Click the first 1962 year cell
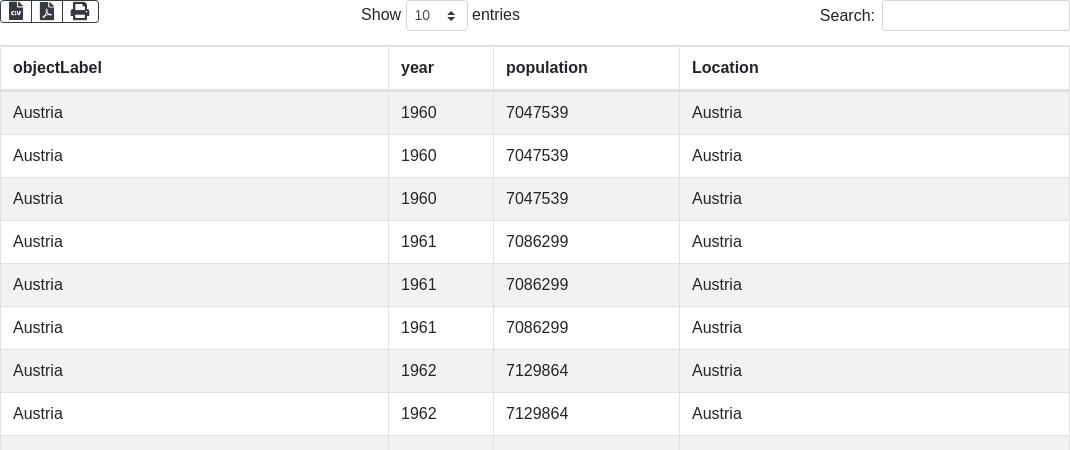Viewport: 1070px width, 450px height. 418,371
